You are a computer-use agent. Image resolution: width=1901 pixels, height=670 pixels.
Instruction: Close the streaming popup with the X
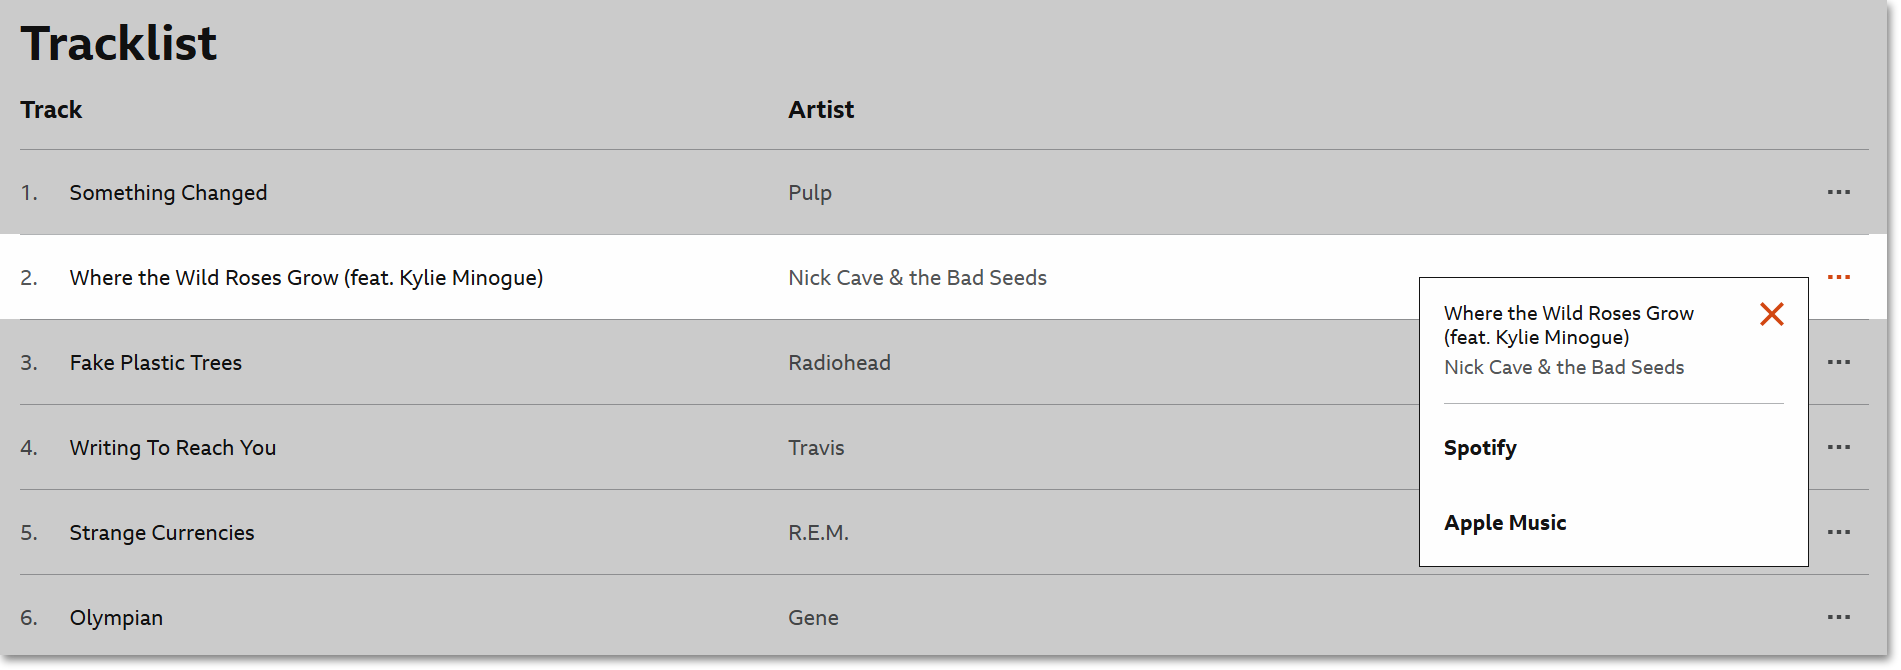(1771, 314)
